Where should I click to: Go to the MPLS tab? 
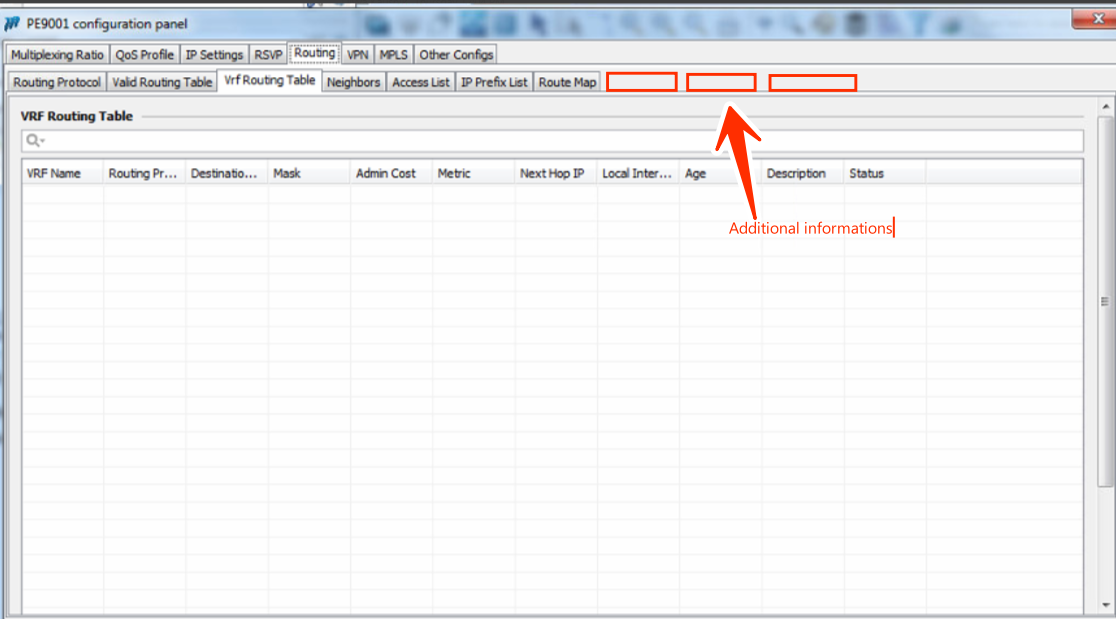(393, 55)
